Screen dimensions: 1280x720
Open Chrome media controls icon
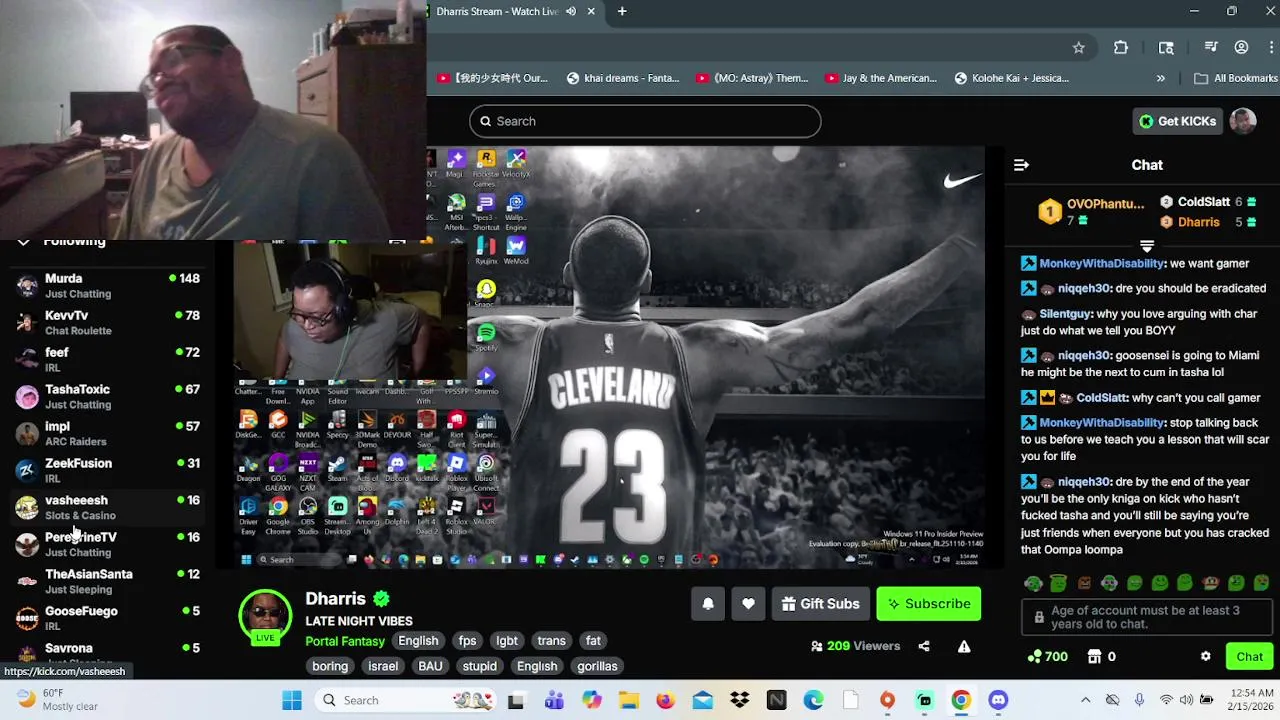(x=1211, y=47)
